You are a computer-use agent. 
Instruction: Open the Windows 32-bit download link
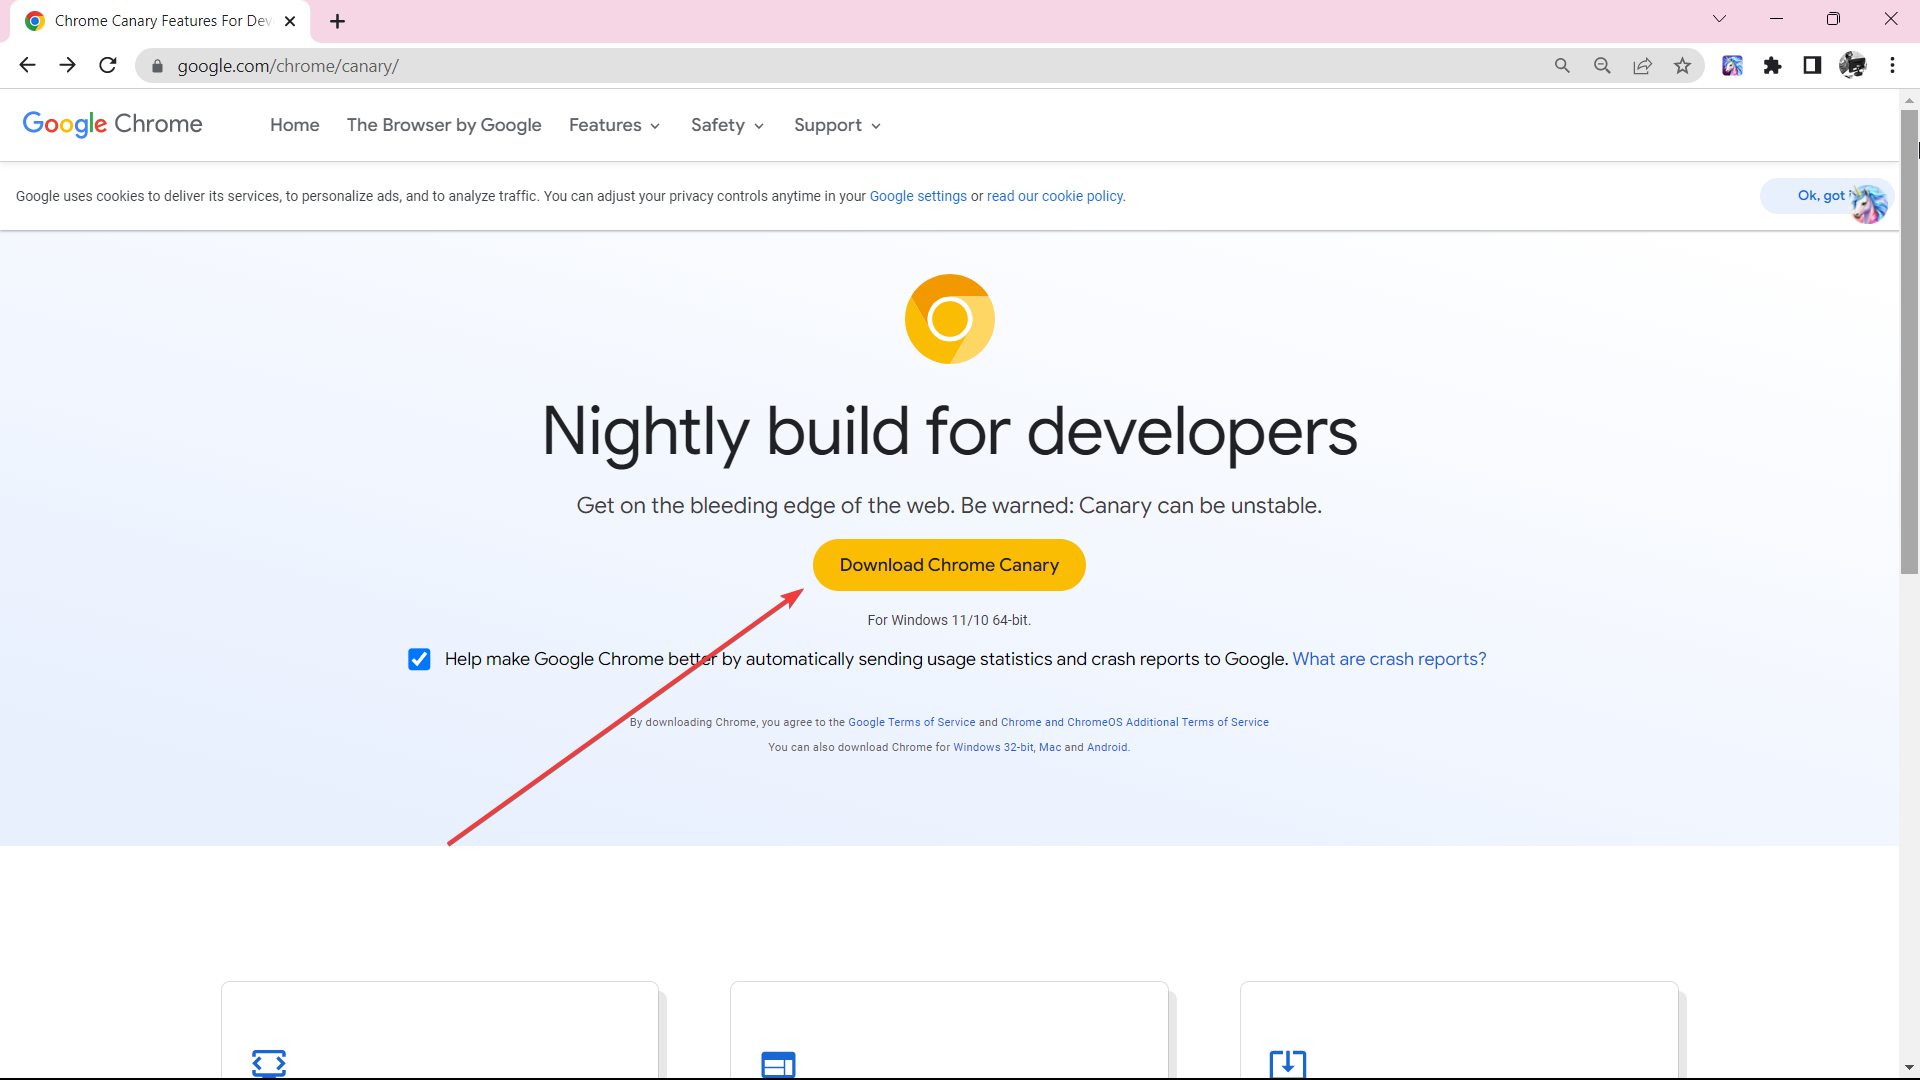(993, 747)
